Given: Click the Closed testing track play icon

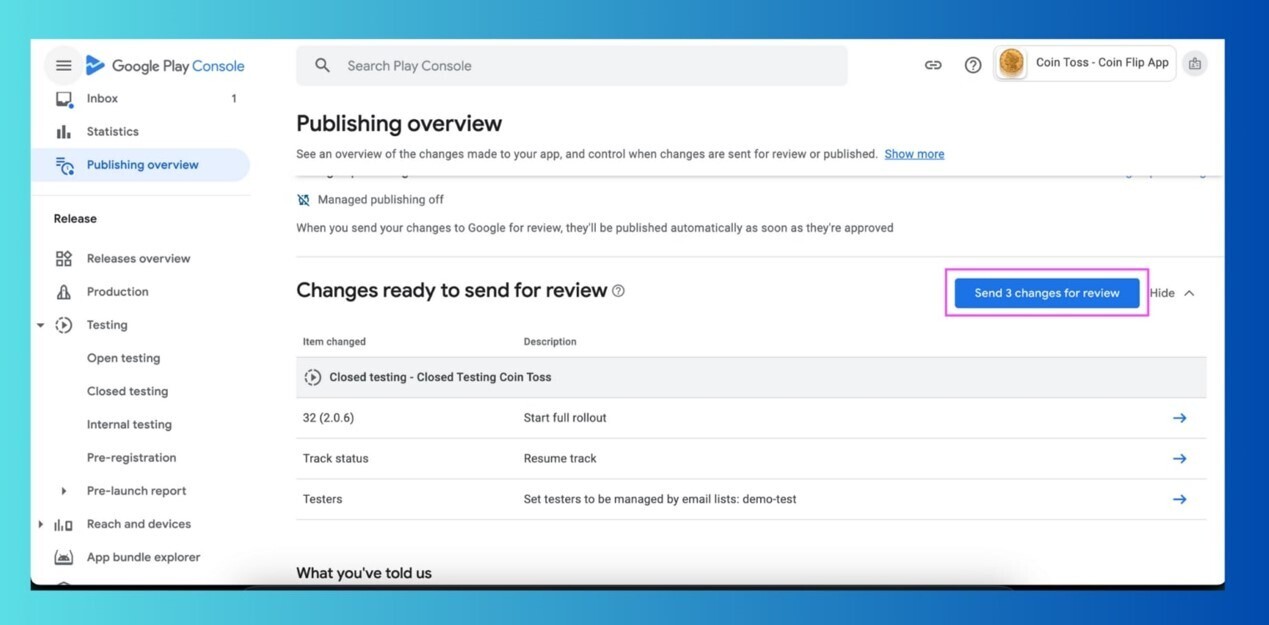Looking at the screenshot, I should [x=312, y=378].
